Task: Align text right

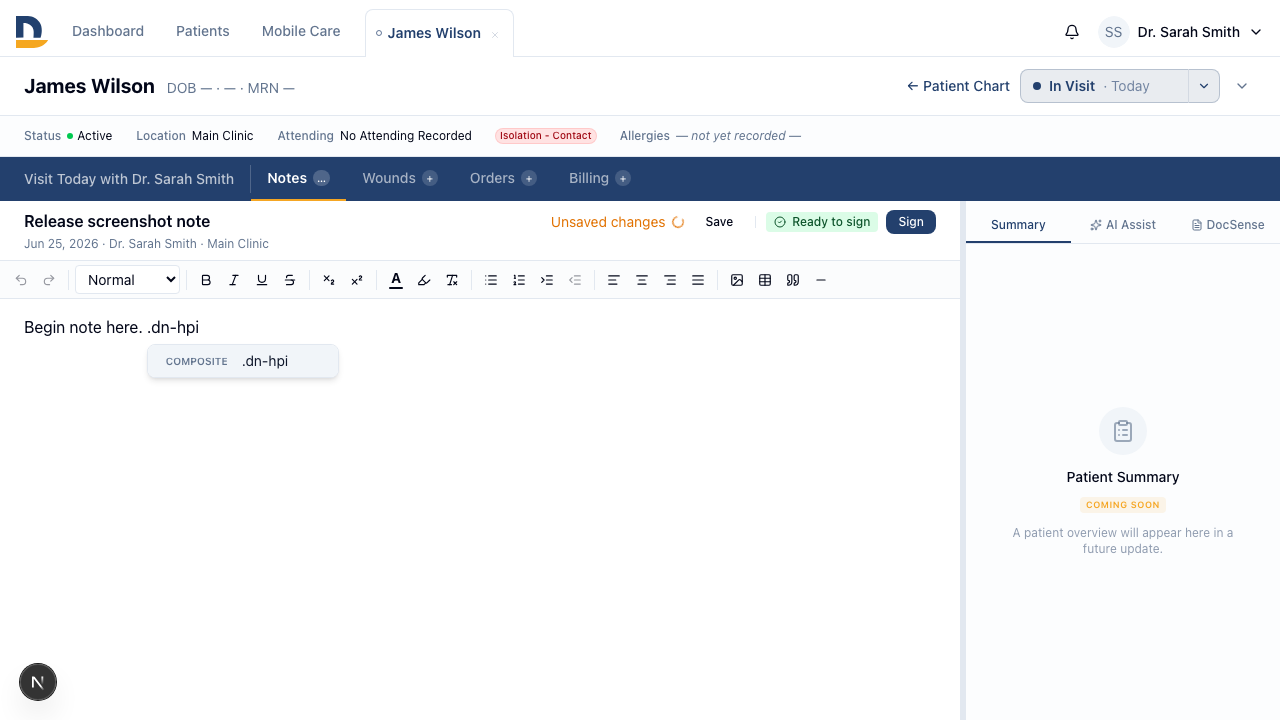Action: click(670, 280)
